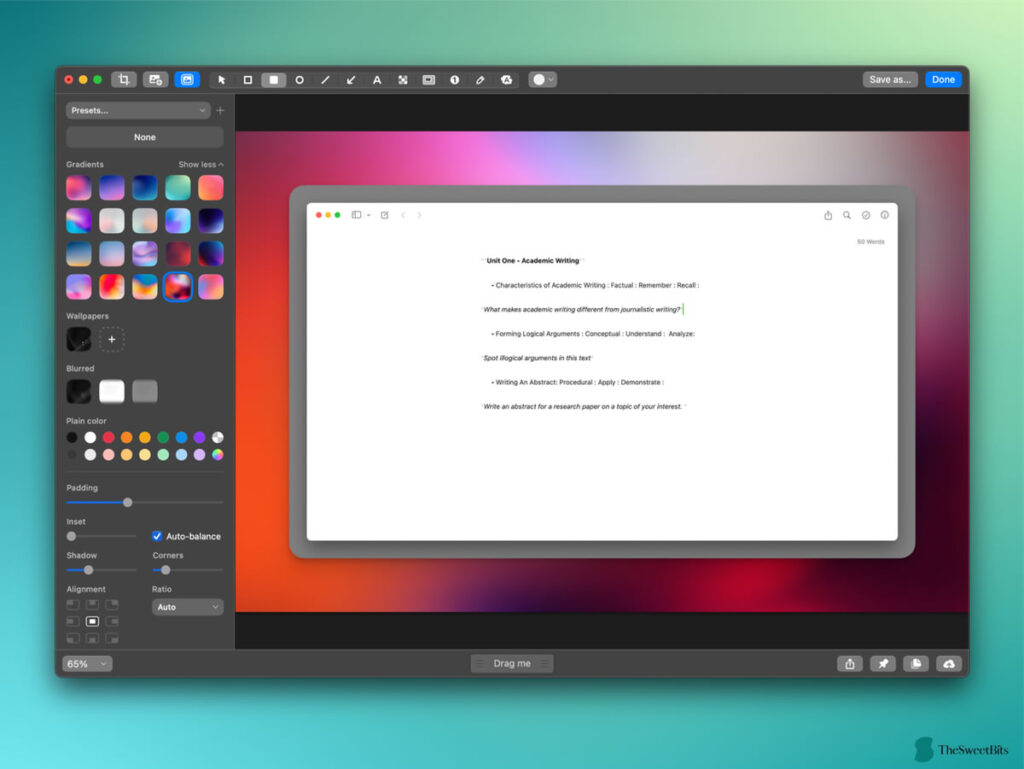Select the Pen annotation tool

(480, 79)
